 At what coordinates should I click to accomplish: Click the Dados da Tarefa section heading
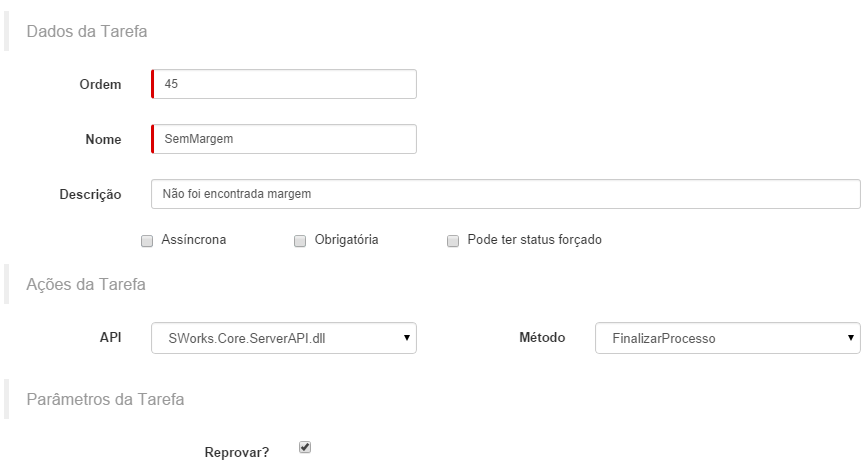87,31
